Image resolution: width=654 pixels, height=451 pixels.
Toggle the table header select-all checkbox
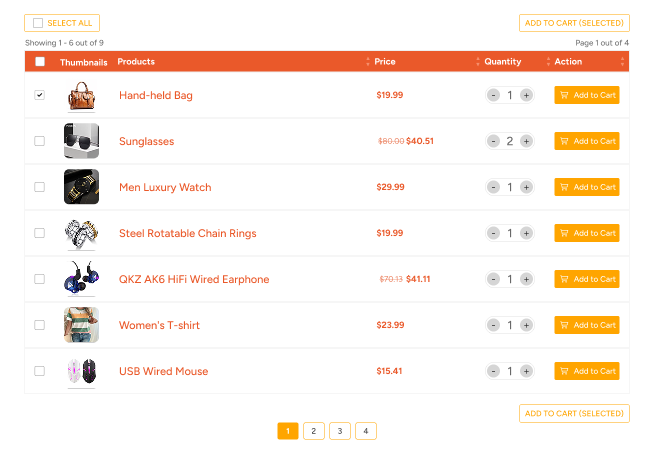tap(40, 62)
